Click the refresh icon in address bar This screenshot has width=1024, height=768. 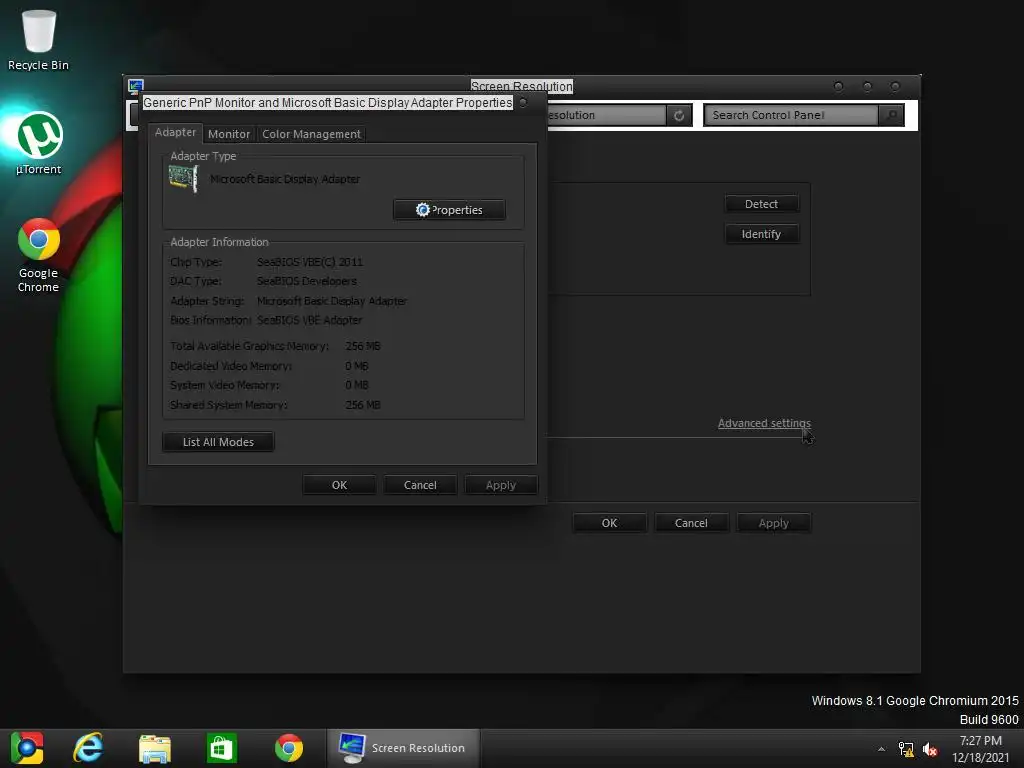click(x=679, y=116)
